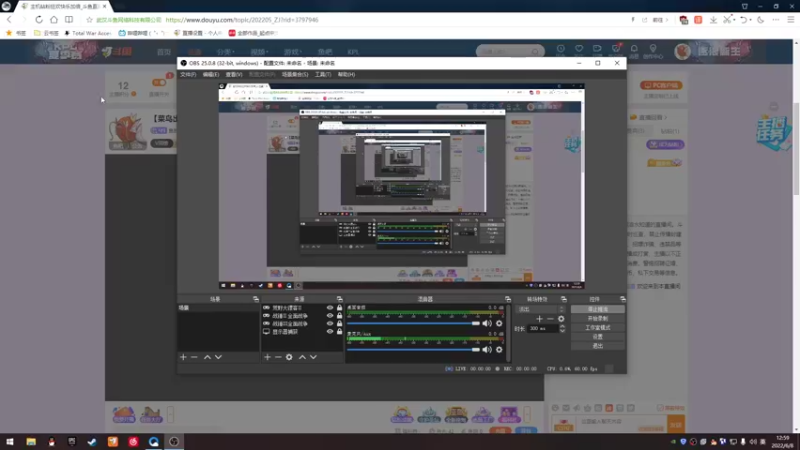Open OBS View menu
Screen dimensions: 800x450
234,74
